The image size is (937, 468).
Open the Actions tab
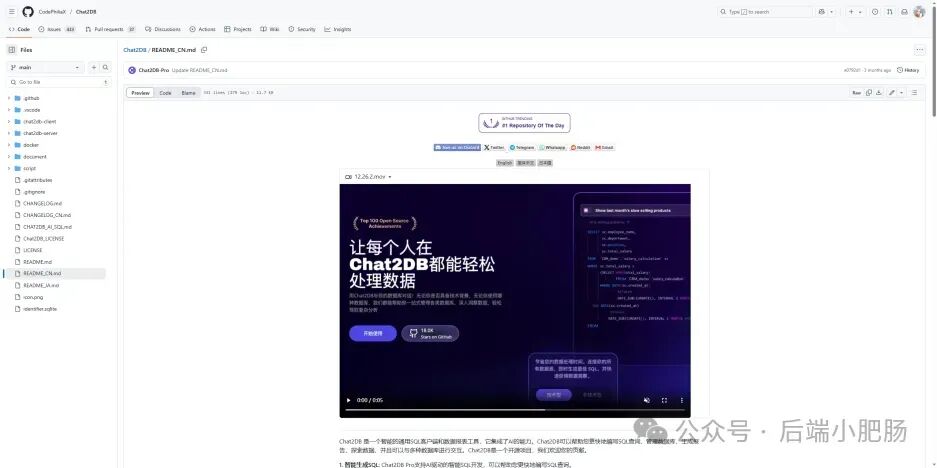[x=203, y=29]
